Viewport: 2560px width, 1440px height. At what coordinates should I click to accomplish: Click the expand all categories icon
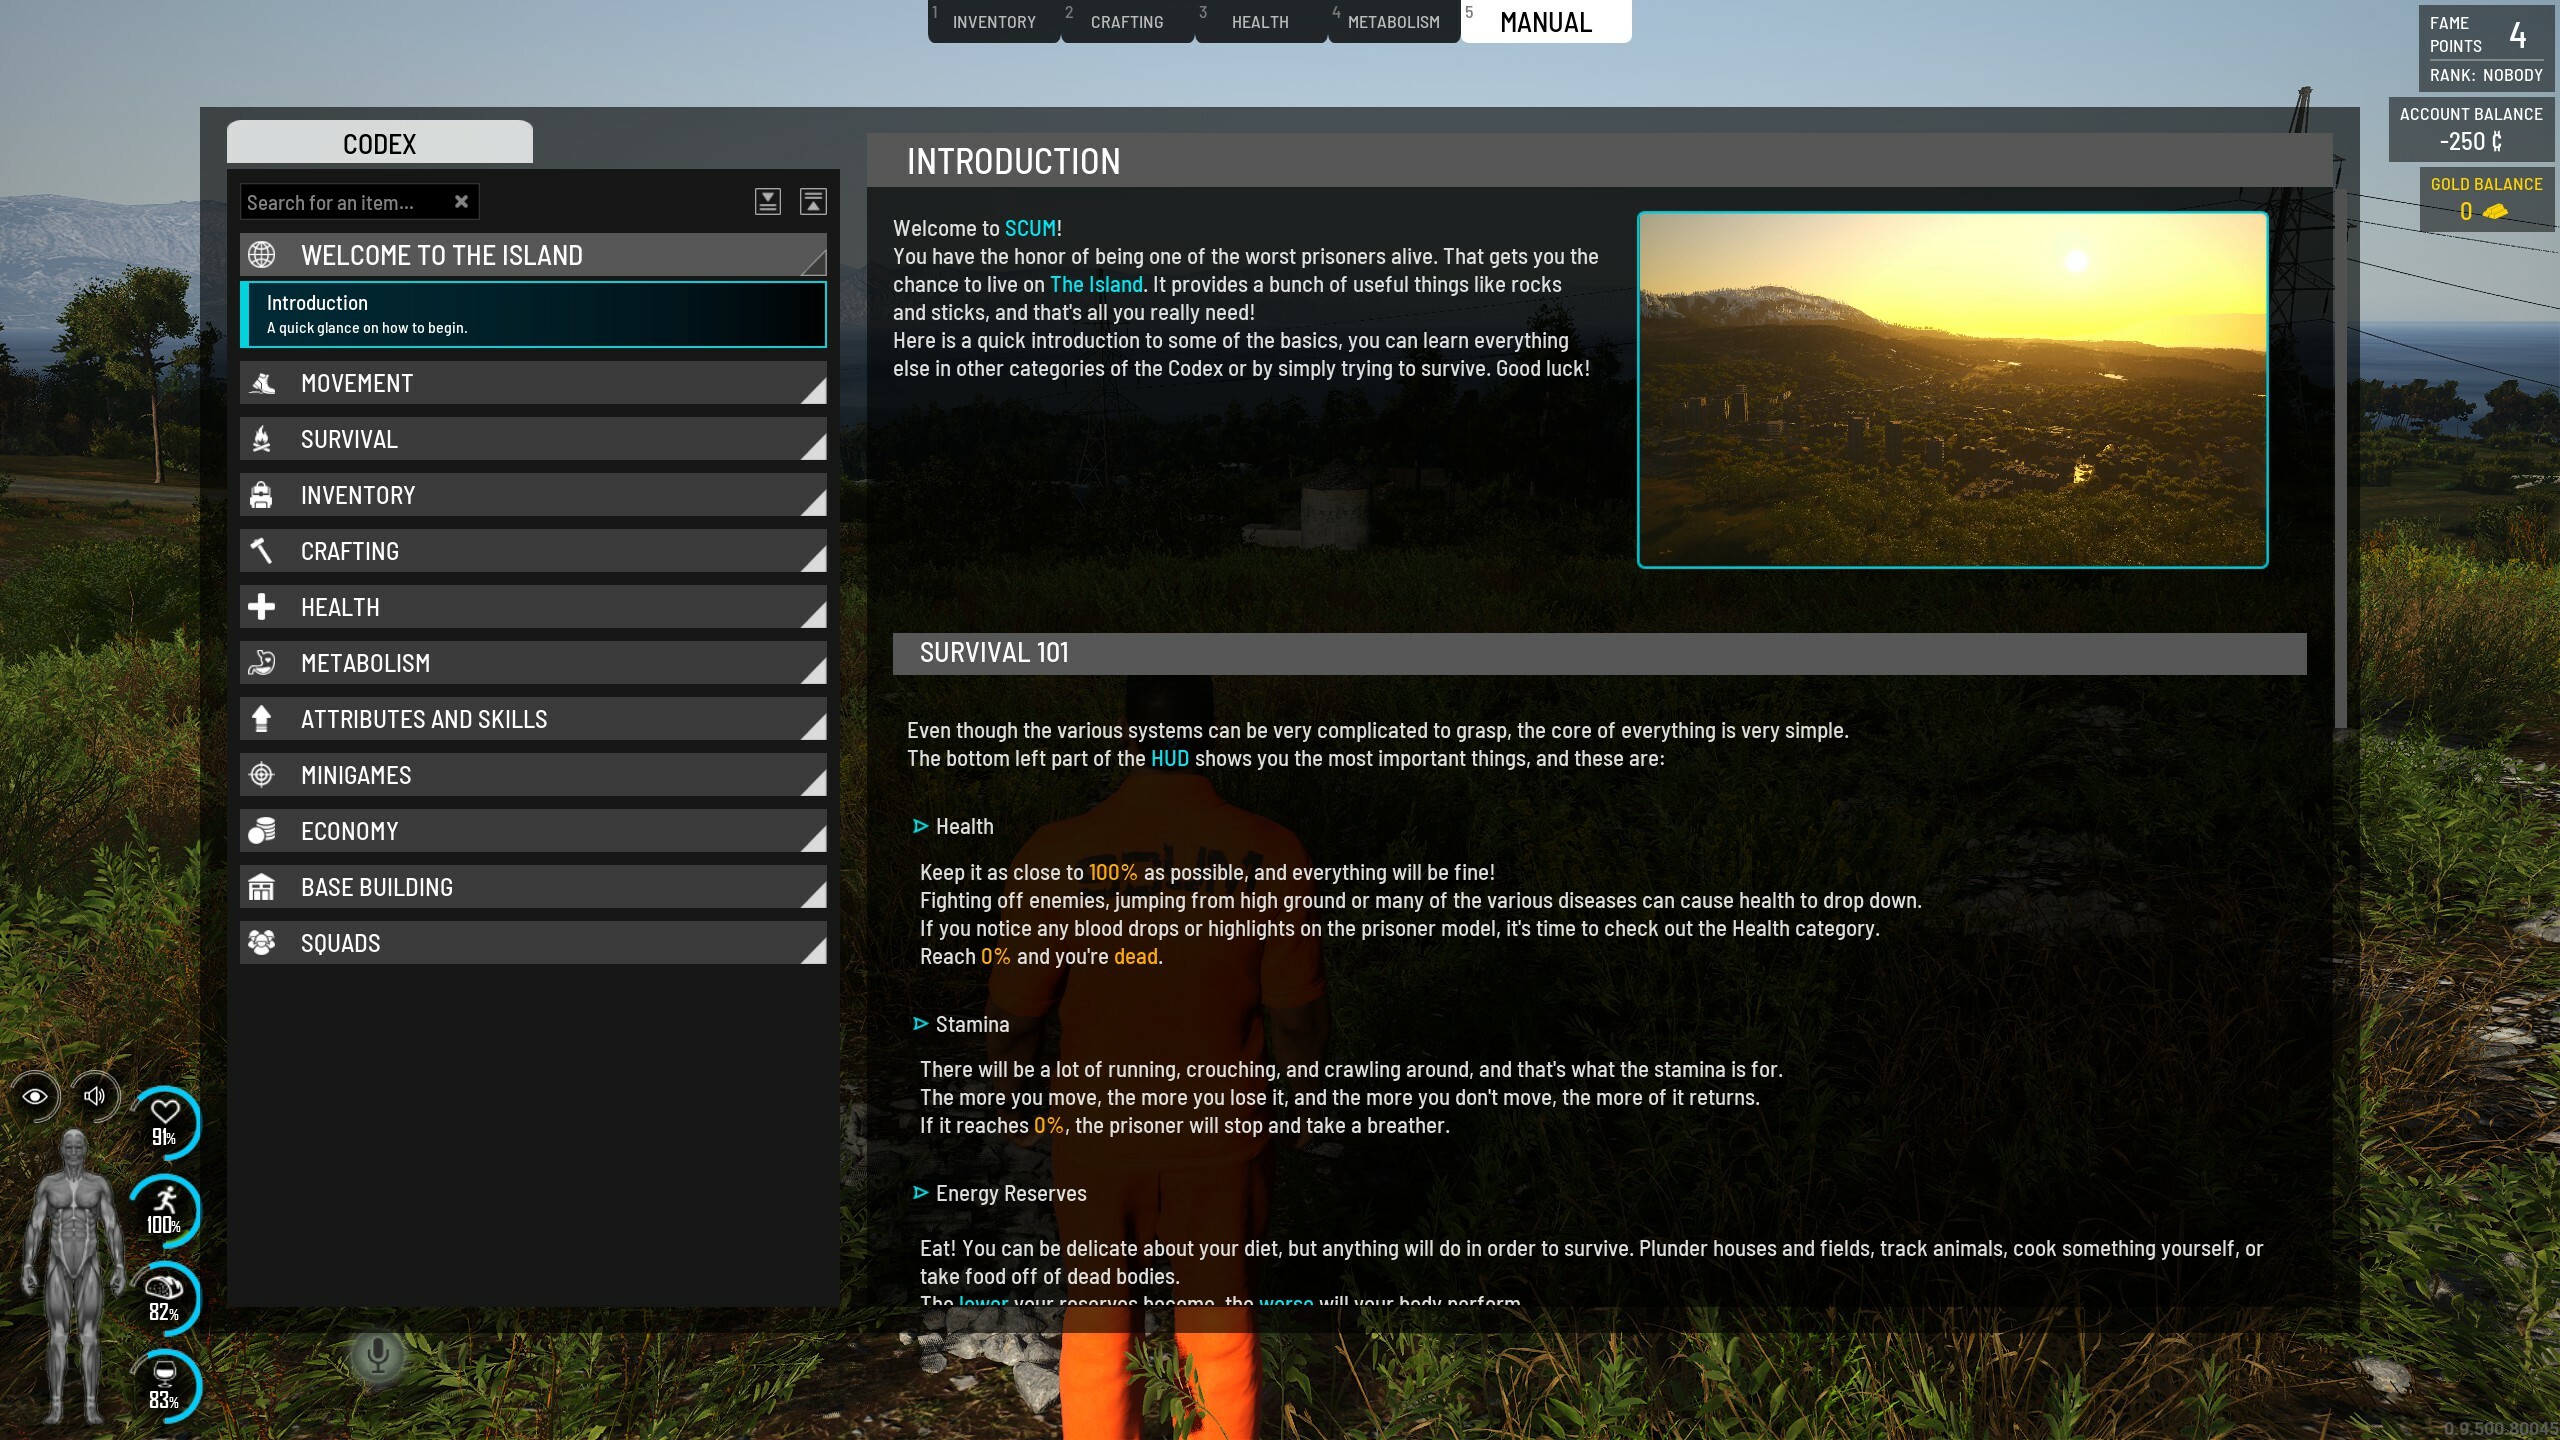pyautogui.click(x=767, y=202)
